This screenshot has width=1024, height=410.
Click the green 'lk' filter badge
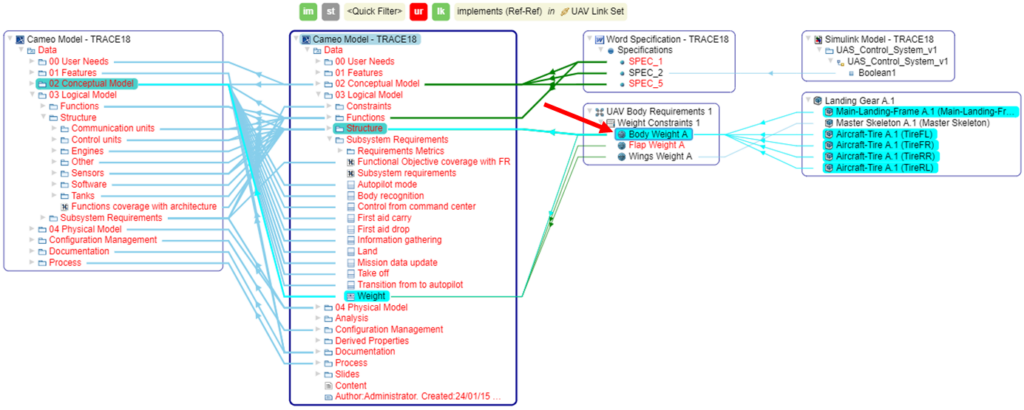[x=440, y=11]
